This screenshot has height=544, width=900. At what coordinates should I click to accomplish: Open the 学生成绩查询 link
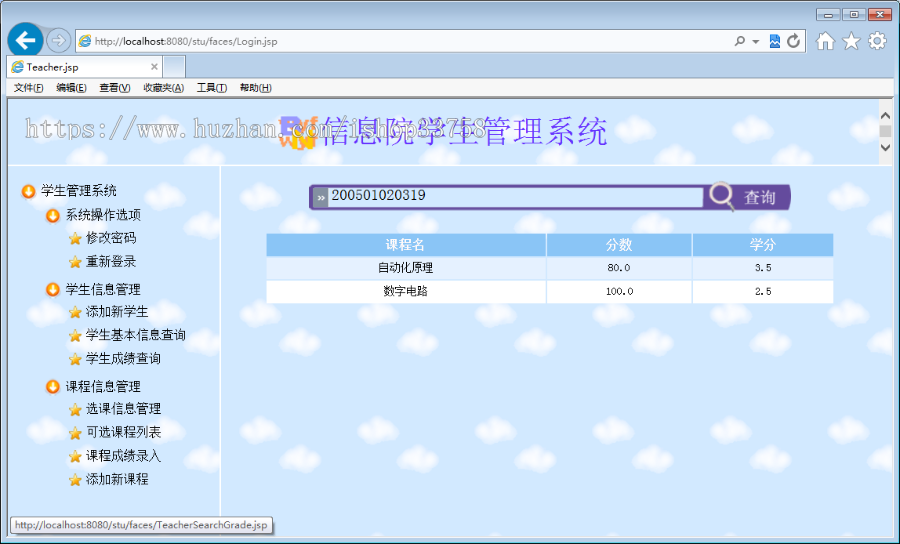click(x=123, y=359)
